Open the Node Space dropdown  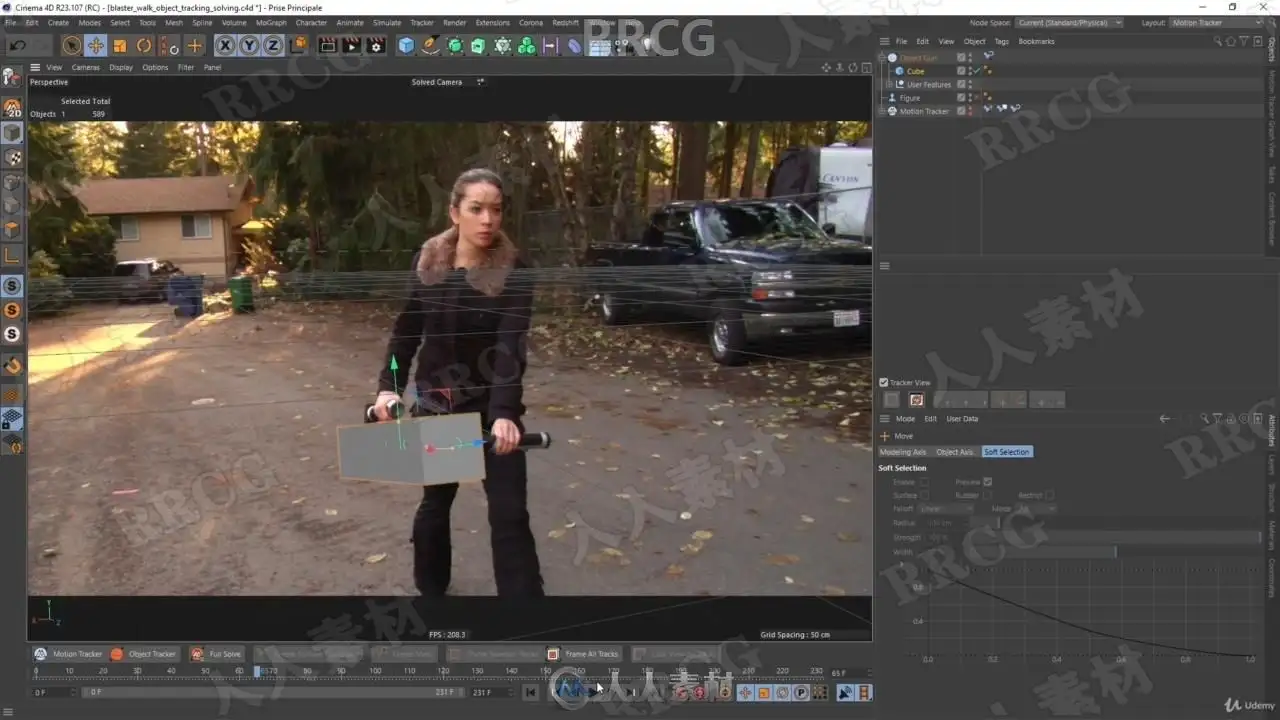click(1069, 22)
